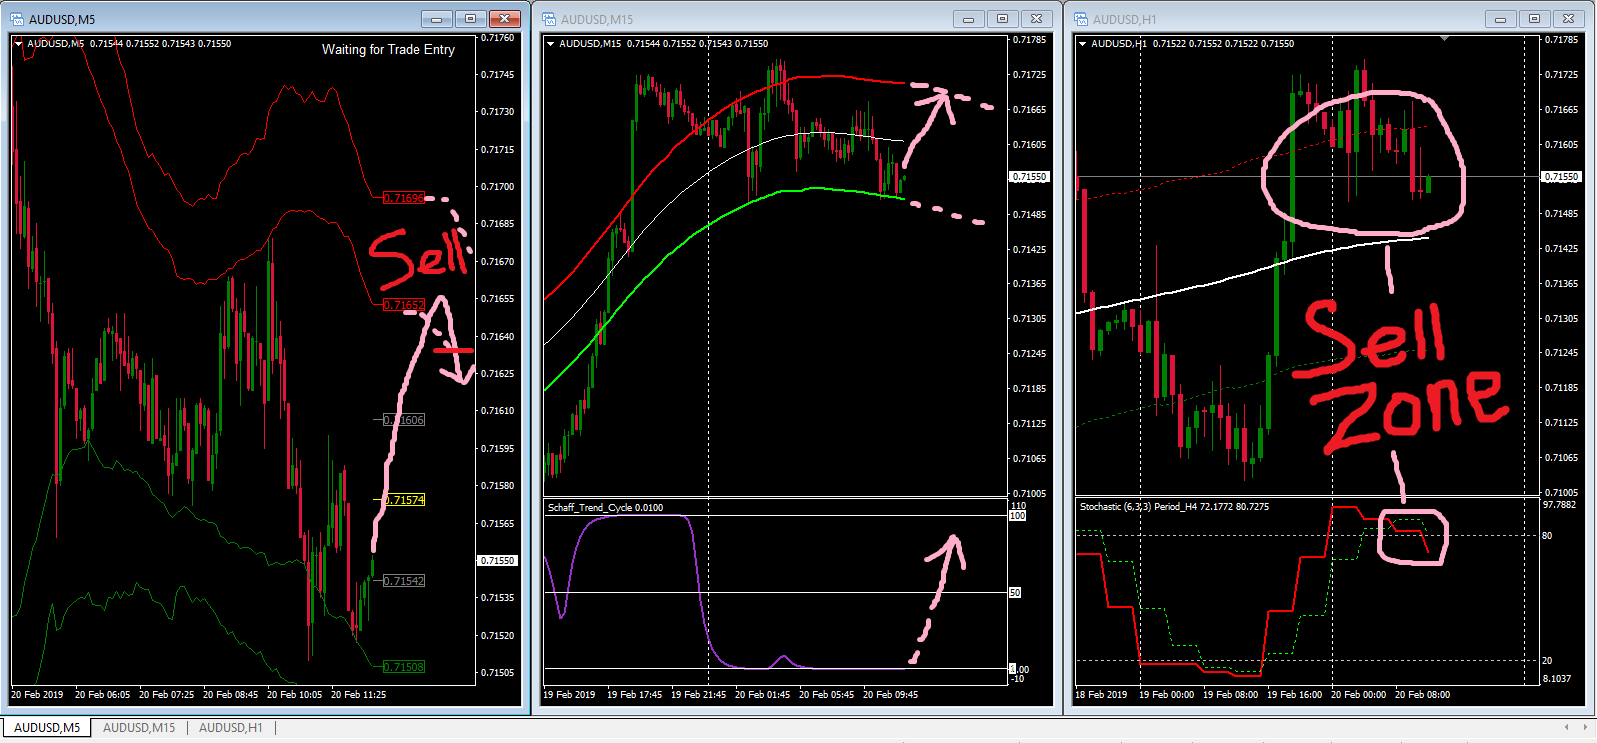The image size is (1597, 743).
Task: Click the '19 Feb 16:00' time label in H1 chart
Action: pyautogui.click(x=1294, y=695)
